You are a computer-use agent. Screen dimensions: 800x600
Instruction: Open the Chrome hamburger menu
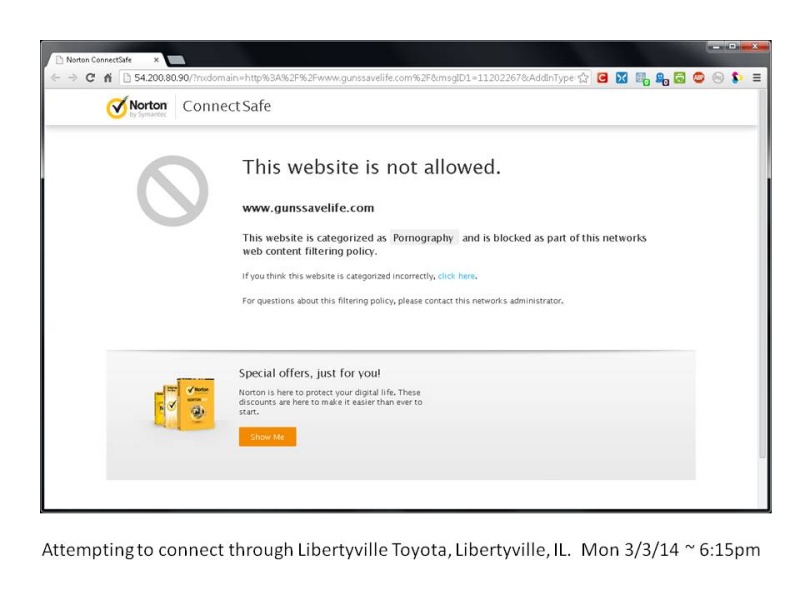click(x=757, y=77)
